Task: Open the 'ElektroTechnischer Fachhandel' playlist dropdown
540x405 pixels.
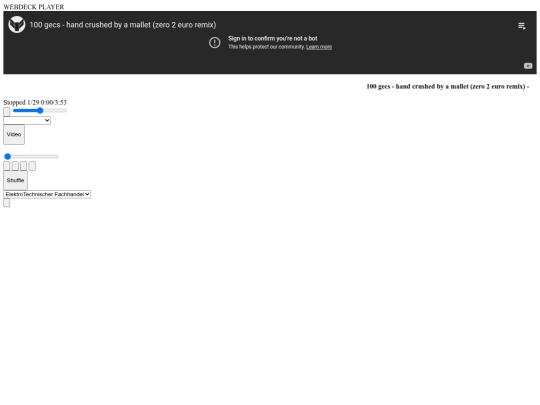Action: pyautogui.click(x=47, y=194)
